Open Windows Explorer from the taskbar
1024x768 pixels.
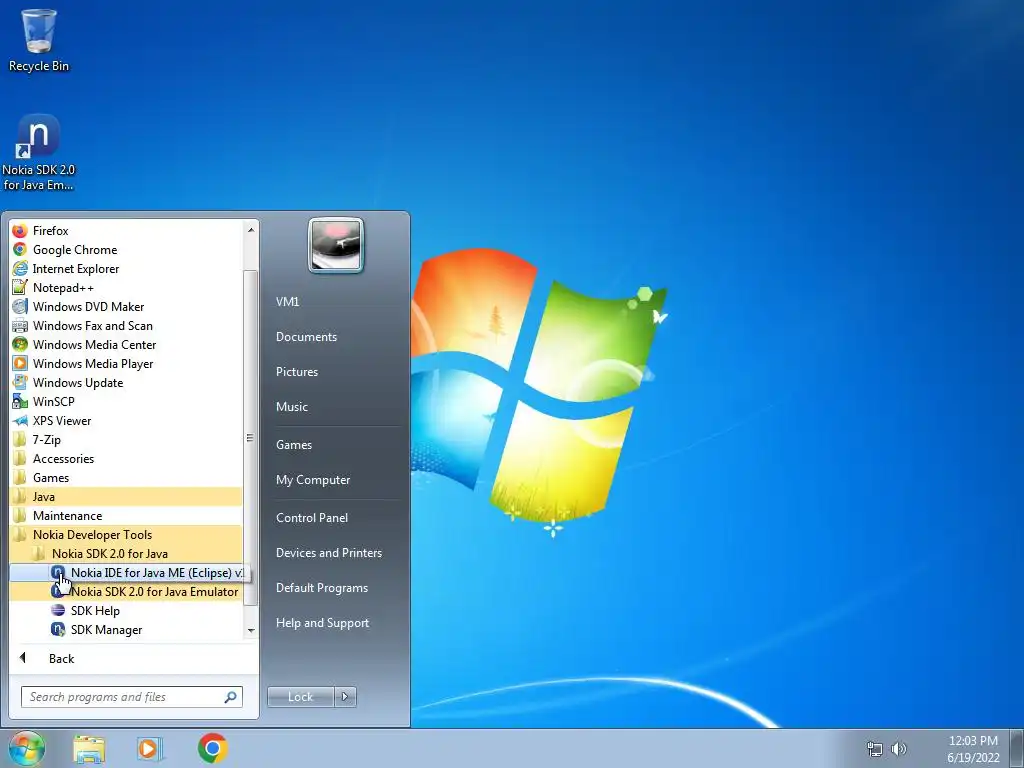coord(89,749)
